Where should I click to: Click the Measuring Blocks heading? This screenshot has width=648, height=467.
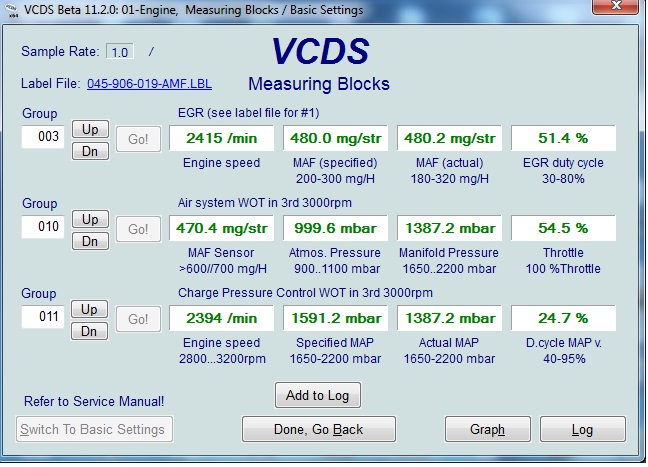(x=319, y=84)
